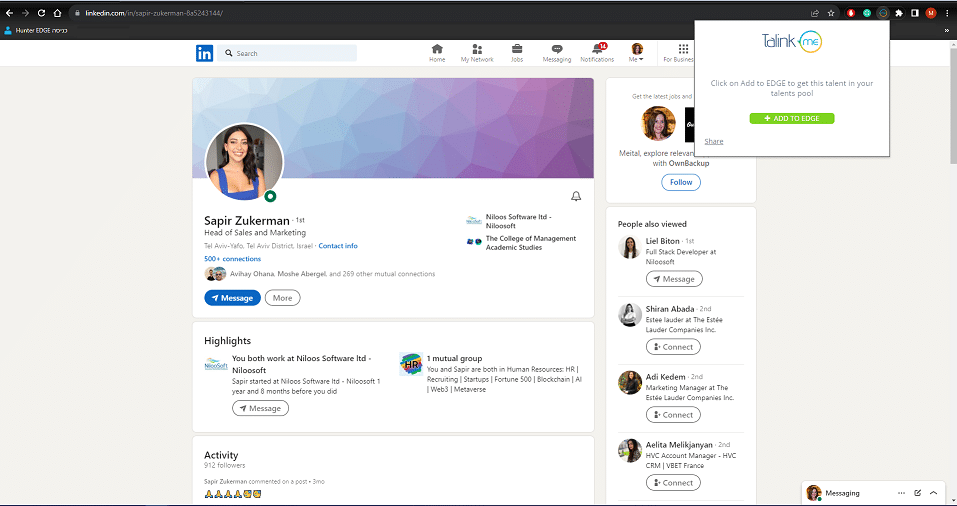
Task: Open Hunter EDGE bookmark
Action: click(x=36, y=31)
